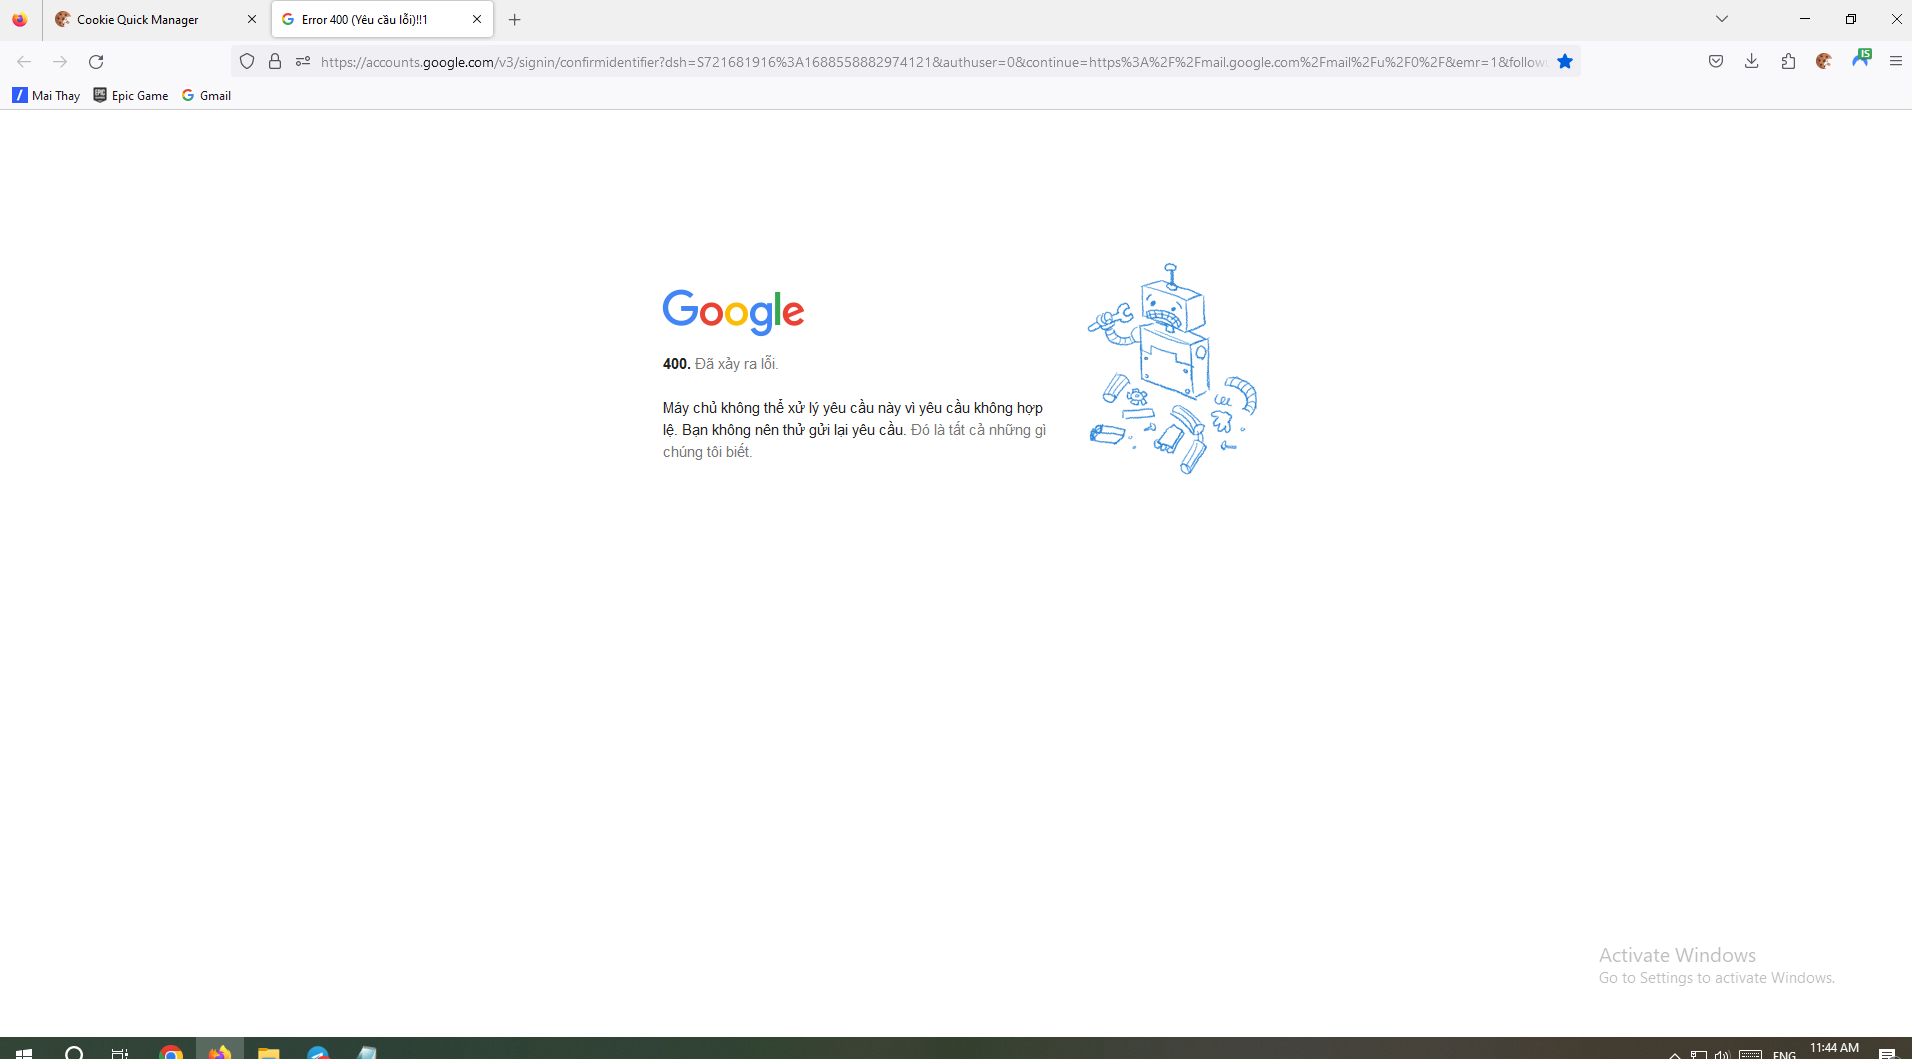Reload the current page
This screenshot has height=1059, width=1912.
tap(96, 62)
